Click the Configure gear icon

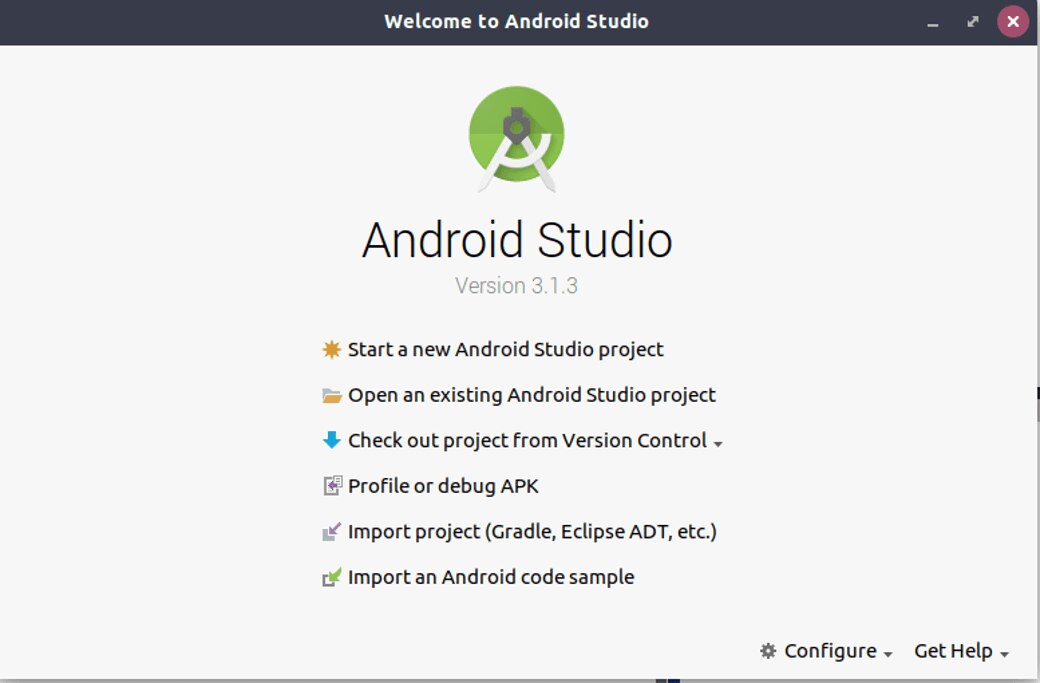point(768,651)
